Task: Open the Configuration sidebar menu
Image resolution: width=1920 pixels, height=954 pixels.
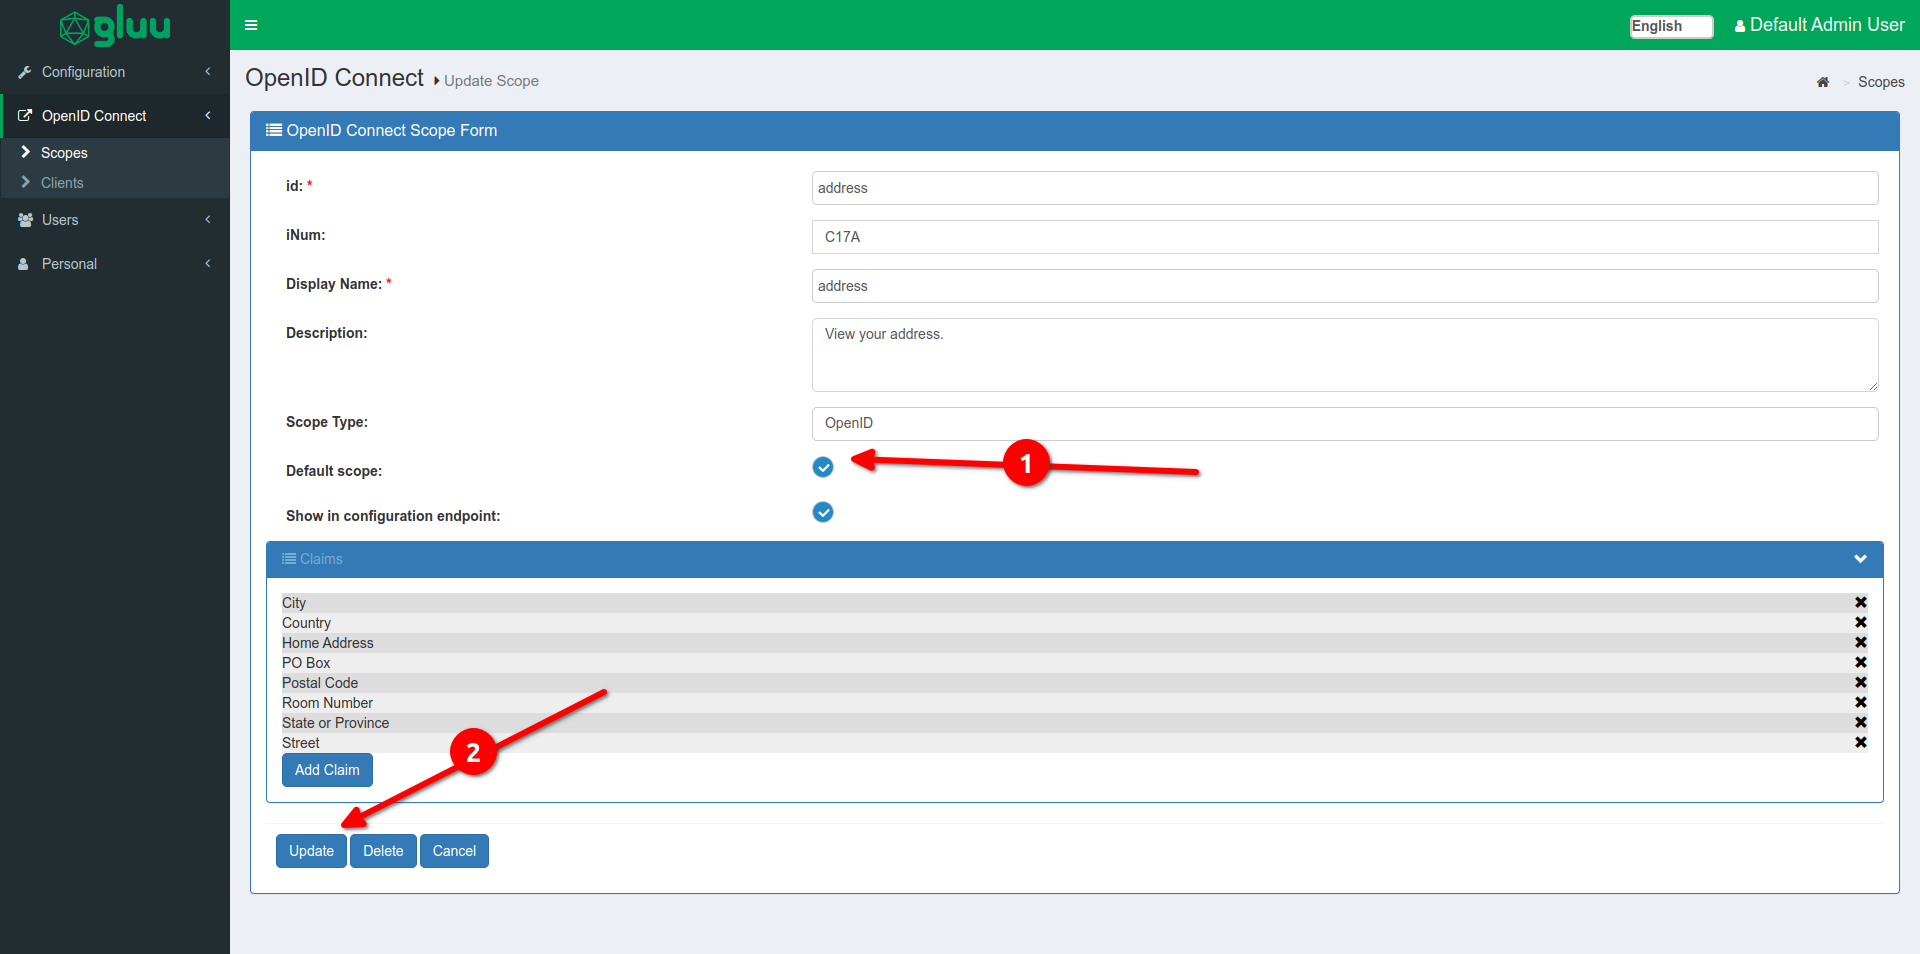Action: [115, 72]
